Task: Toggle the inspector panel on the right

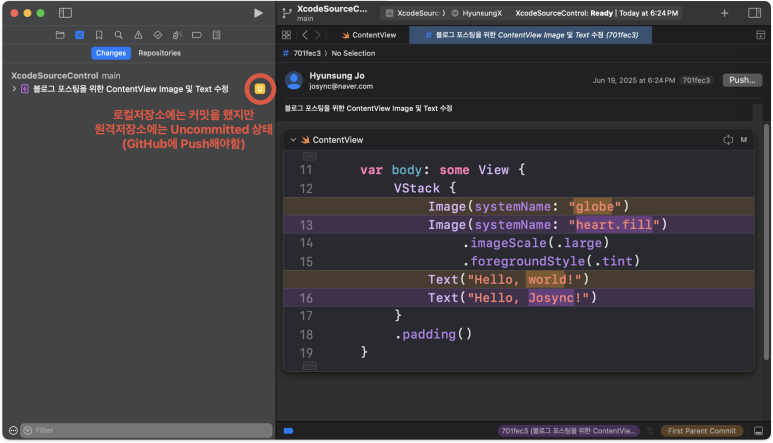Action: (x=754, y=13)
